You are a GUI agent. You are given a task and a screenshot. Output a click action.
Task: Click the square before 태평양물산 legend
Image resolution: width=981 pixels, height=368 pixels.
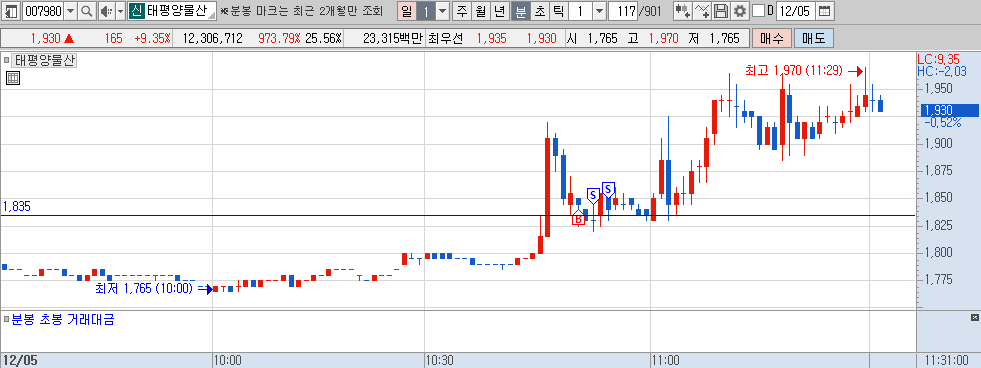[x=6, y=61]
